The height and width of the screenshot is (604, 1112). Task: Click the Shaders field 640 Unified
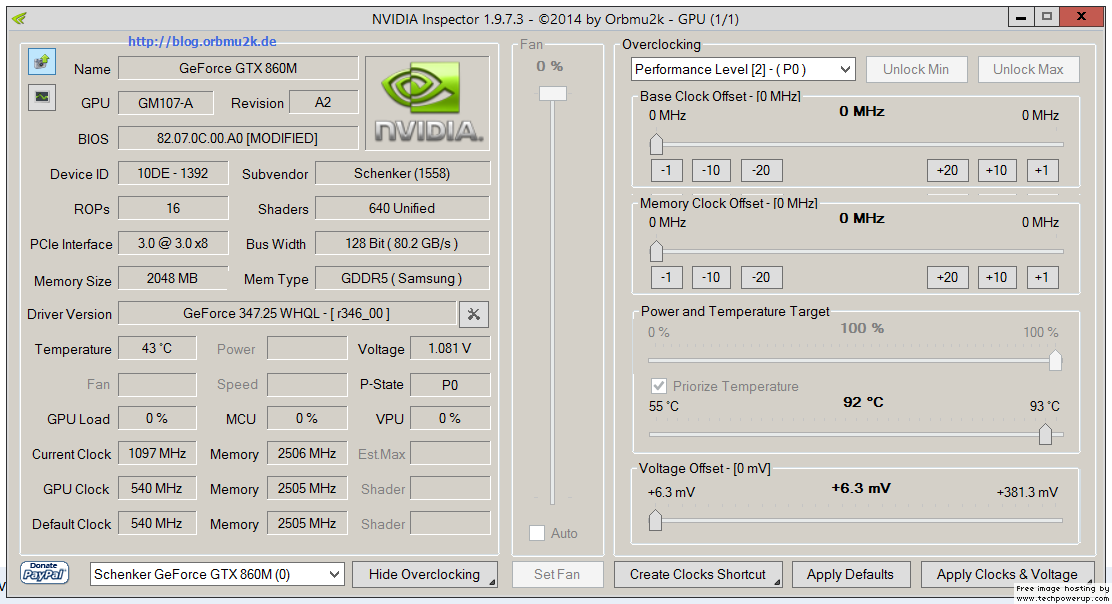pos(402,208)
